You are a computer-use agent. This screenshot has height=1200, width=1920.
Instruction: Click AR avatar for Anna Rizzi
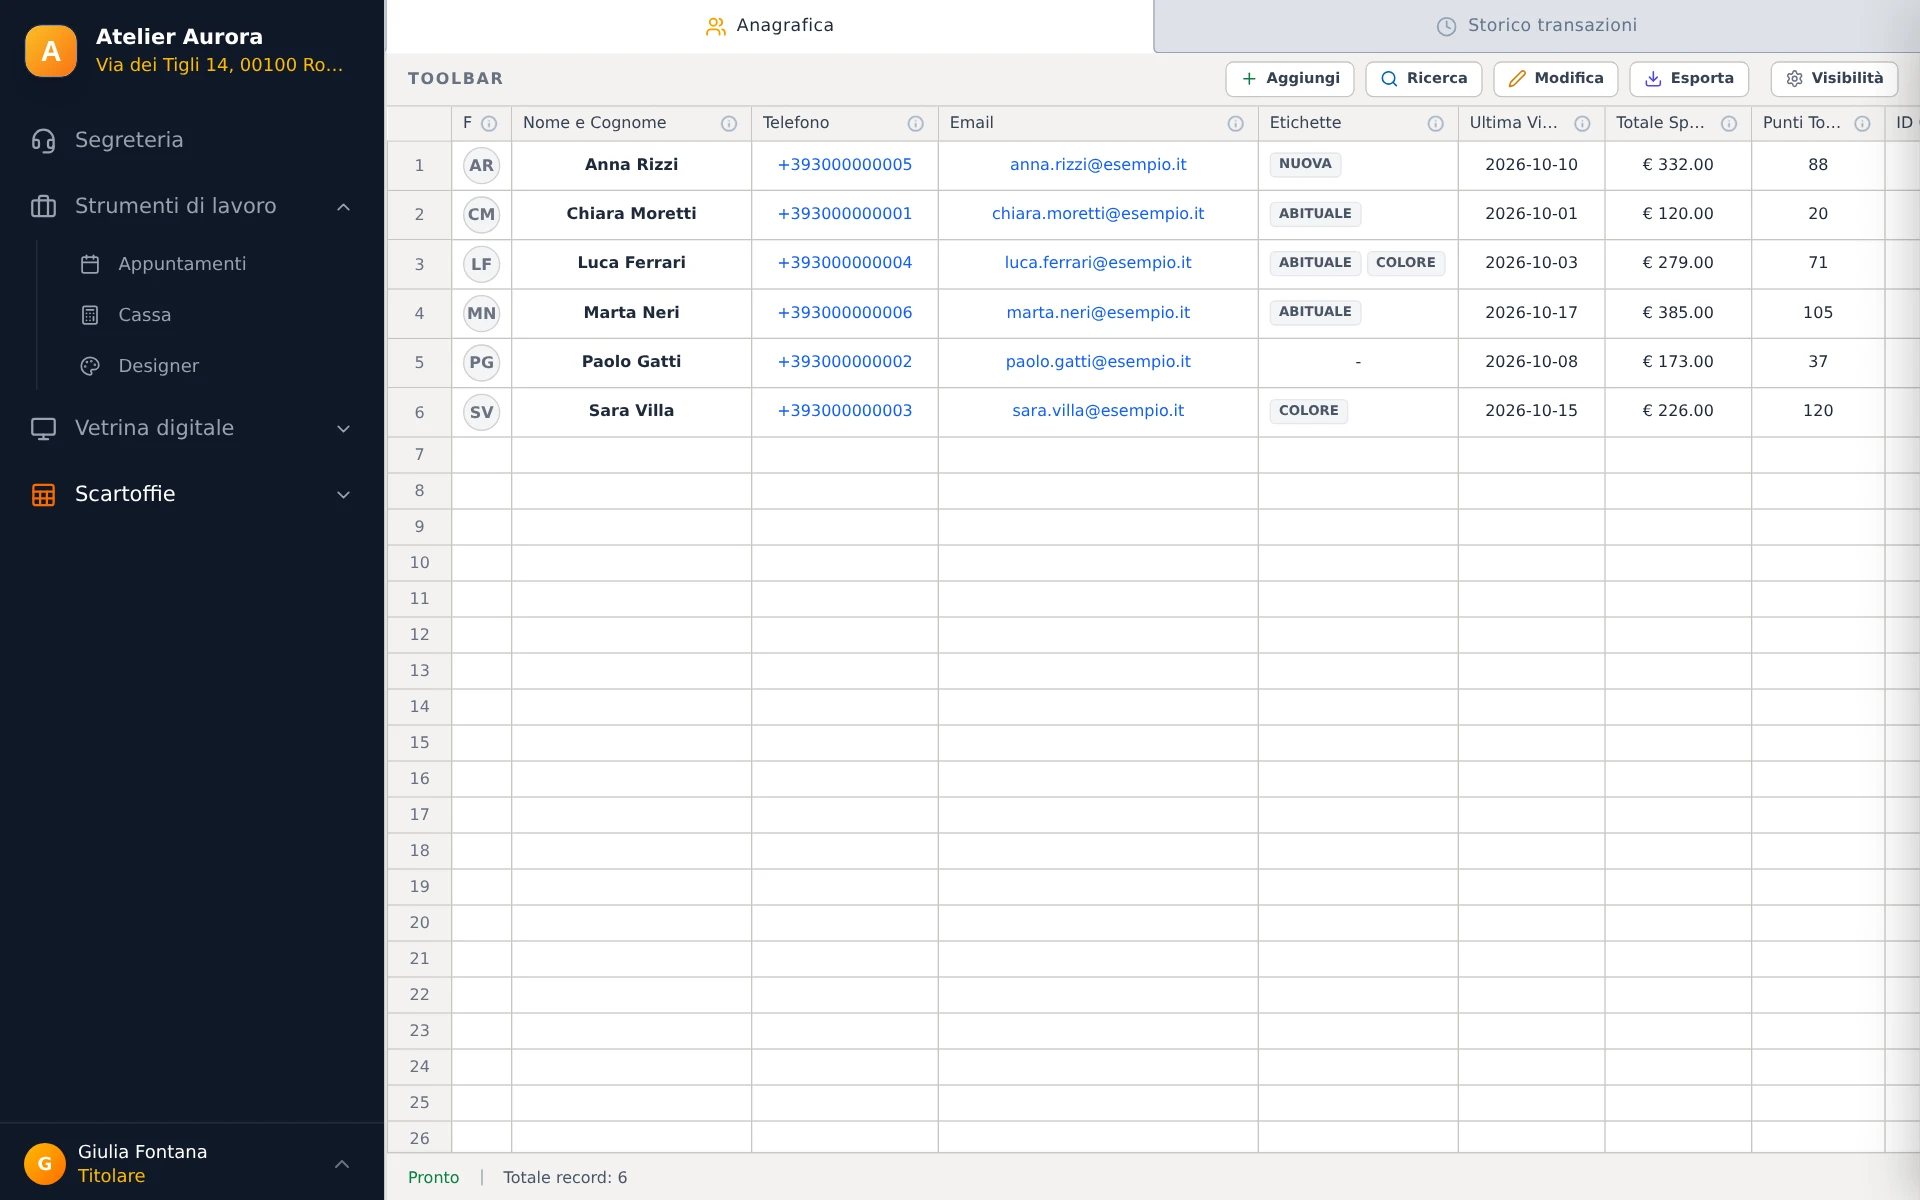(x=481, y=165)
